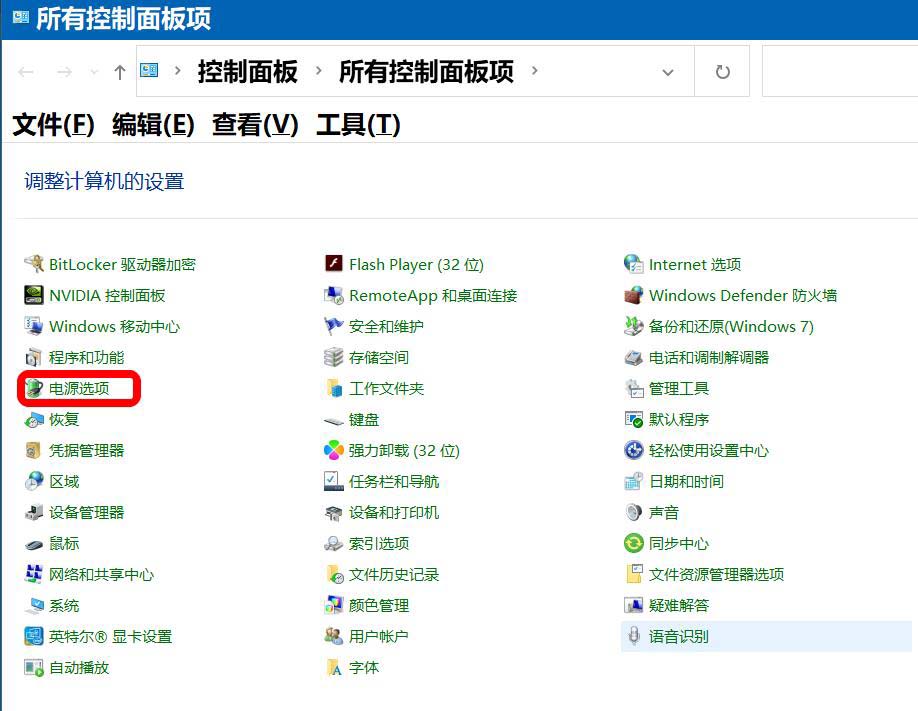Expand the address bar history dropdown
Viewport: 918px width, 711px height.
667,72
